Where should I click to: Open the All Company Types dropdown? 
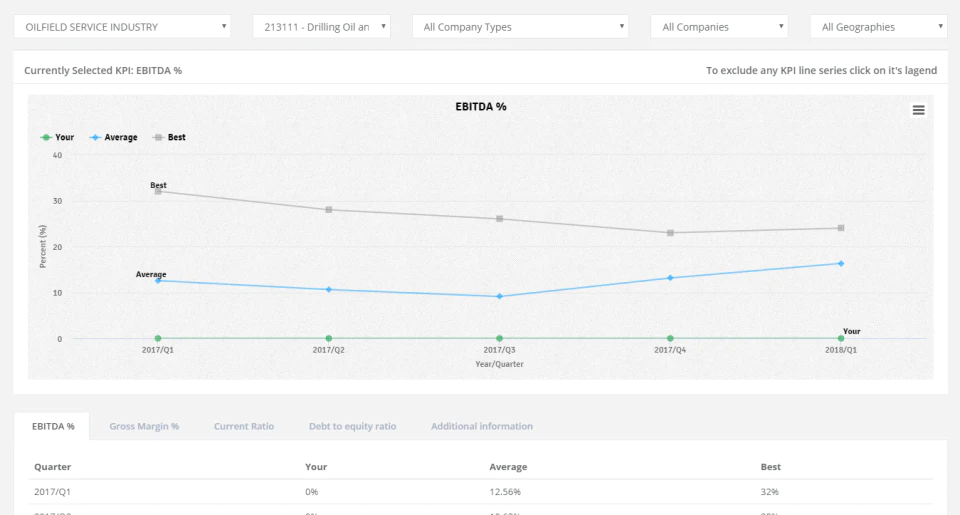pos(520,27)
